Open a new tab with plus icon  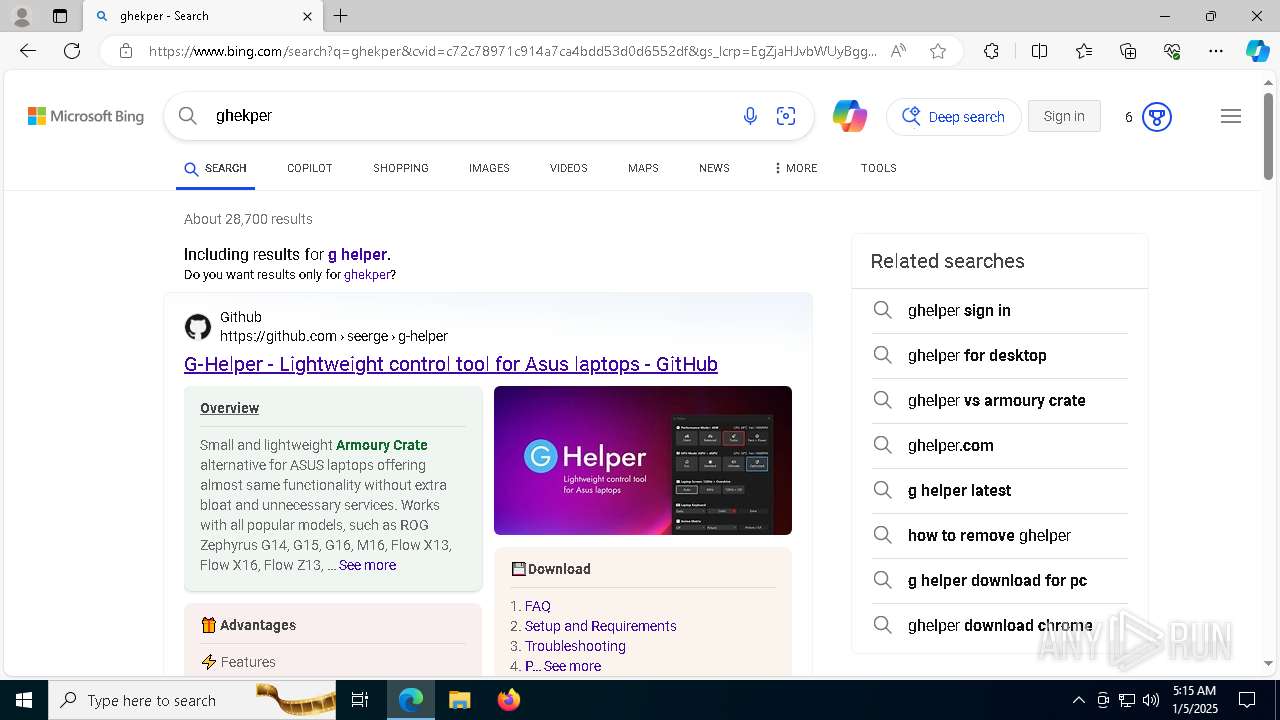click(x=340, y=16)
